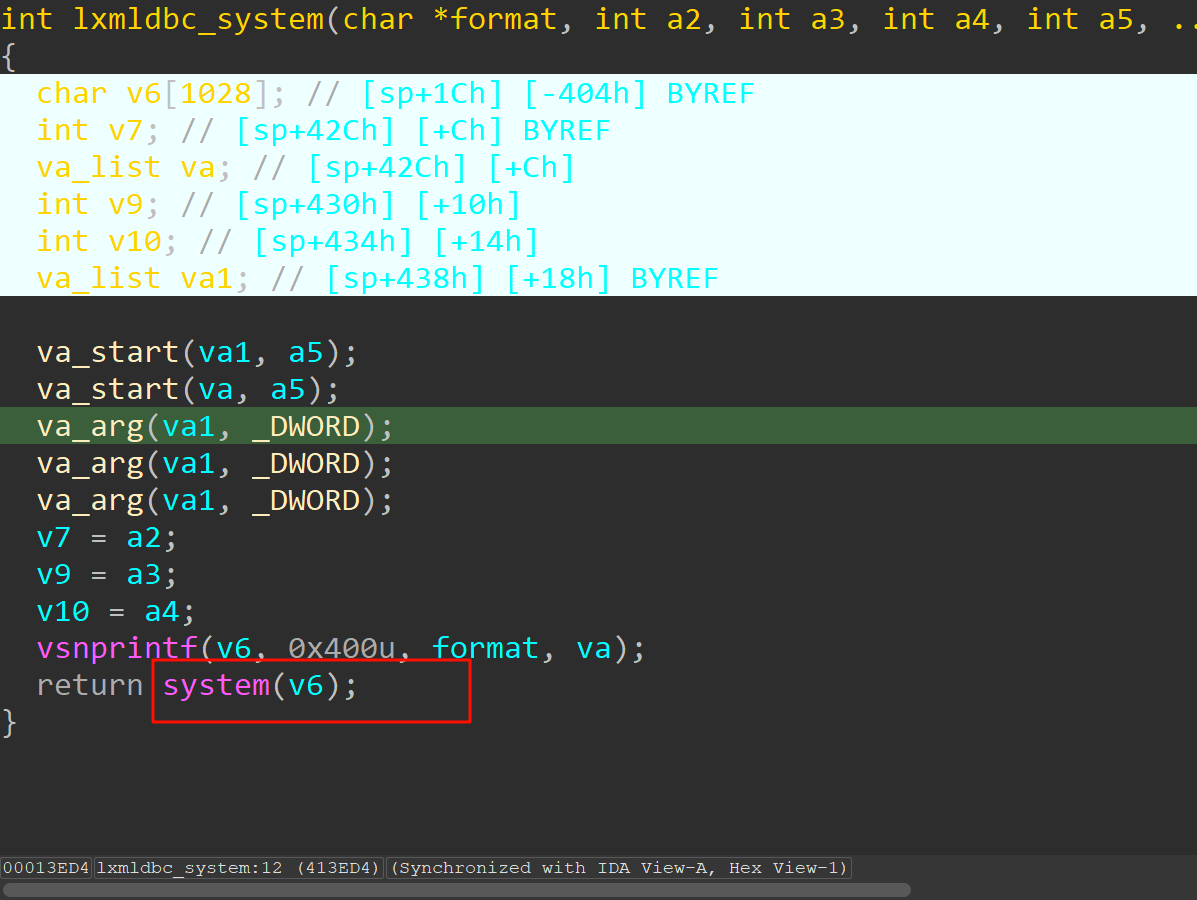Click the [sp+1Ch] stack offset comment
The image size is (1197, 900).
[x=432, y=93]
